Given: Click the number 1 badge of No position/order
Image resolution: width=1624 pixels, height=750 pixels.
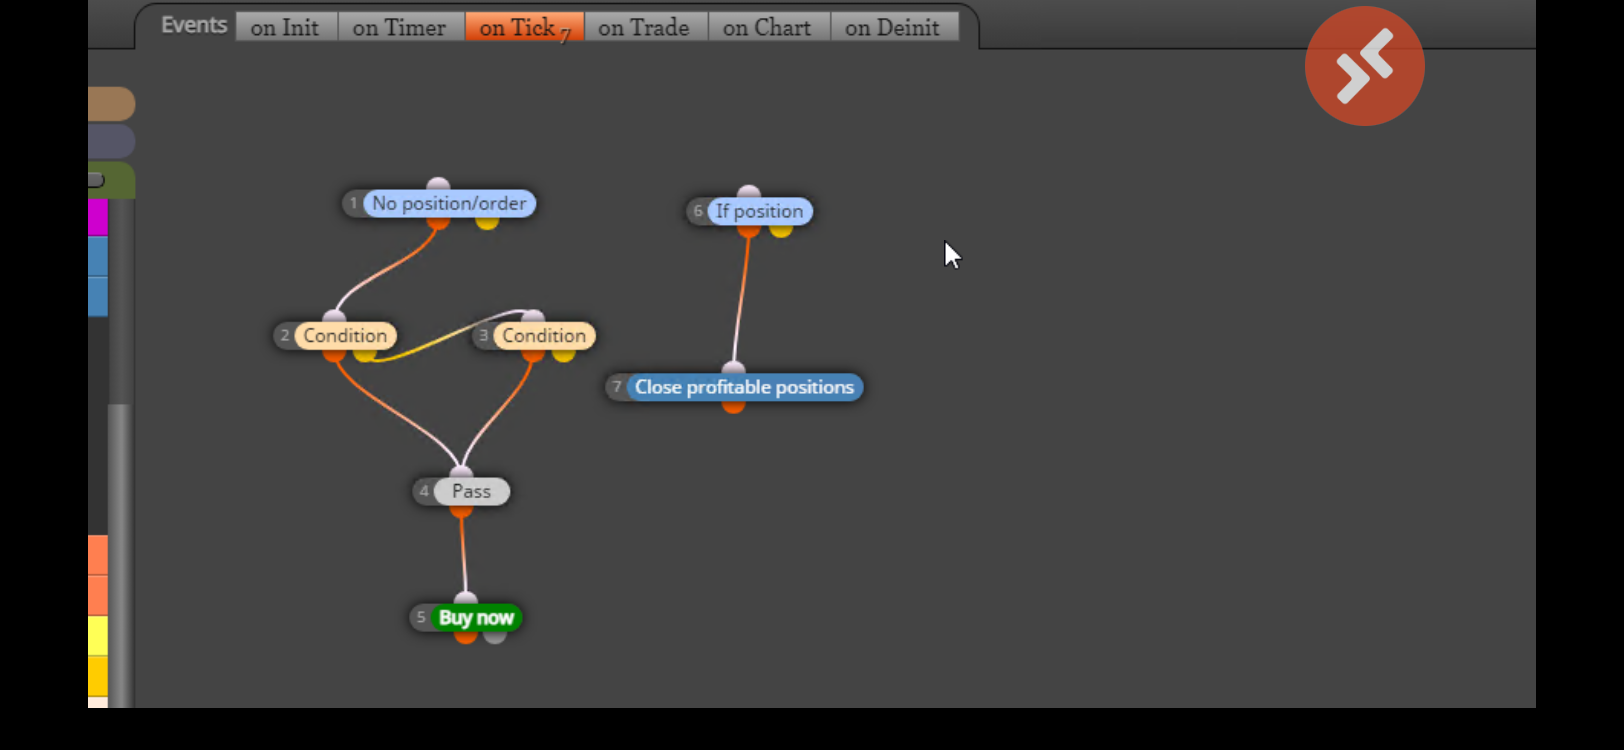Looking at the screenshot, I should click(x=353, y=203).
